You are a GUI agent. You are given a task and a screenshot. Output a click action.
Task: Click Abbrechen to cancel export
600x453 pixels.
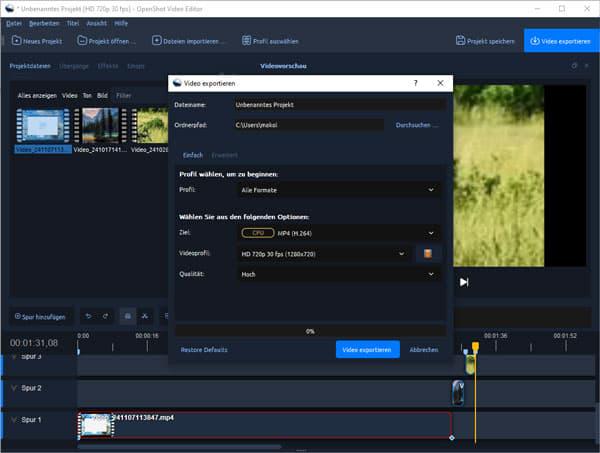[x=424, y=350]
